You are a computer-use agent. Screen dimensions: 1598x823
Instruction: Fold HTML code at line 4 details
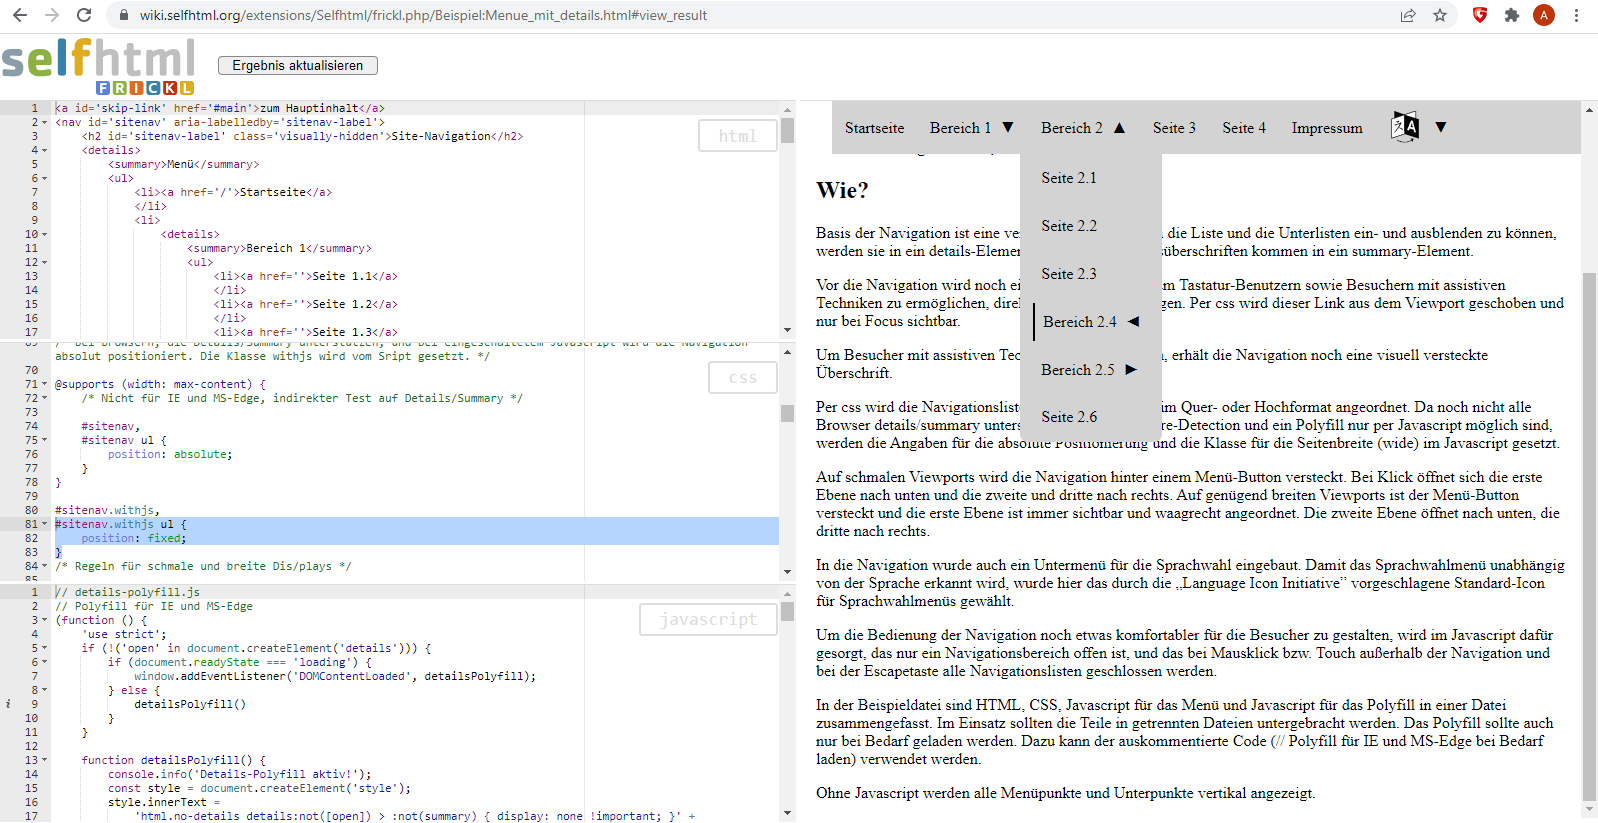pyautogui.click(x=45, y=150)
